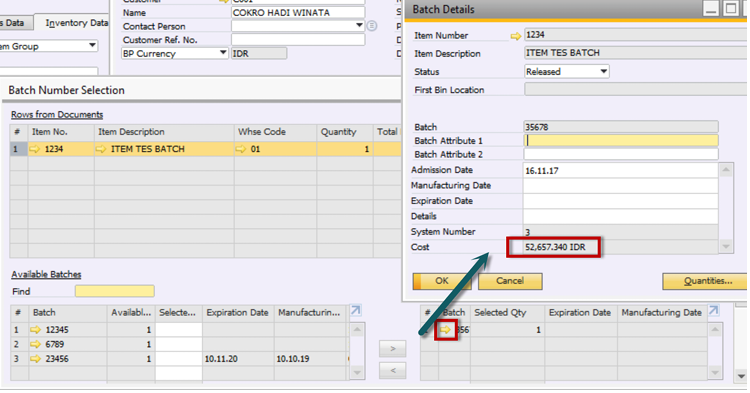Viewport: 750px width, 393px height.
Task: Expand selected batches table with the arrow icon
Action: click(713, 311)
